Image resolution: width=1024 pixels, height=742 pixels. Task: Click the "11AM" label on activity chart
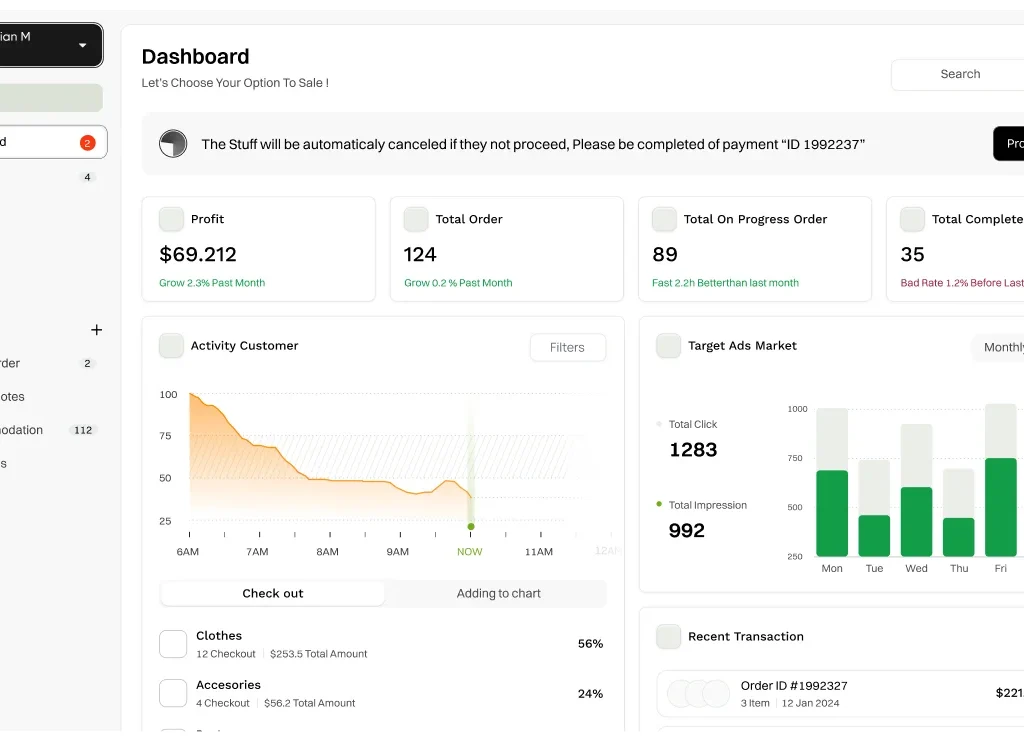[x=539, y=552]
